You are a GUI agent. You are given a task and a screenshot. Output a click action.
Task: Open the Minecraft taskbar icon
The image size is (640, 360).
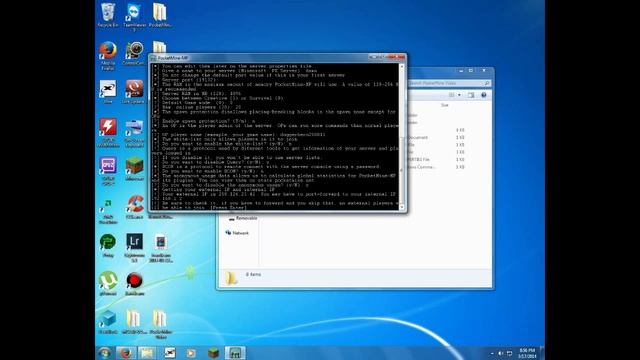[213, 353]
